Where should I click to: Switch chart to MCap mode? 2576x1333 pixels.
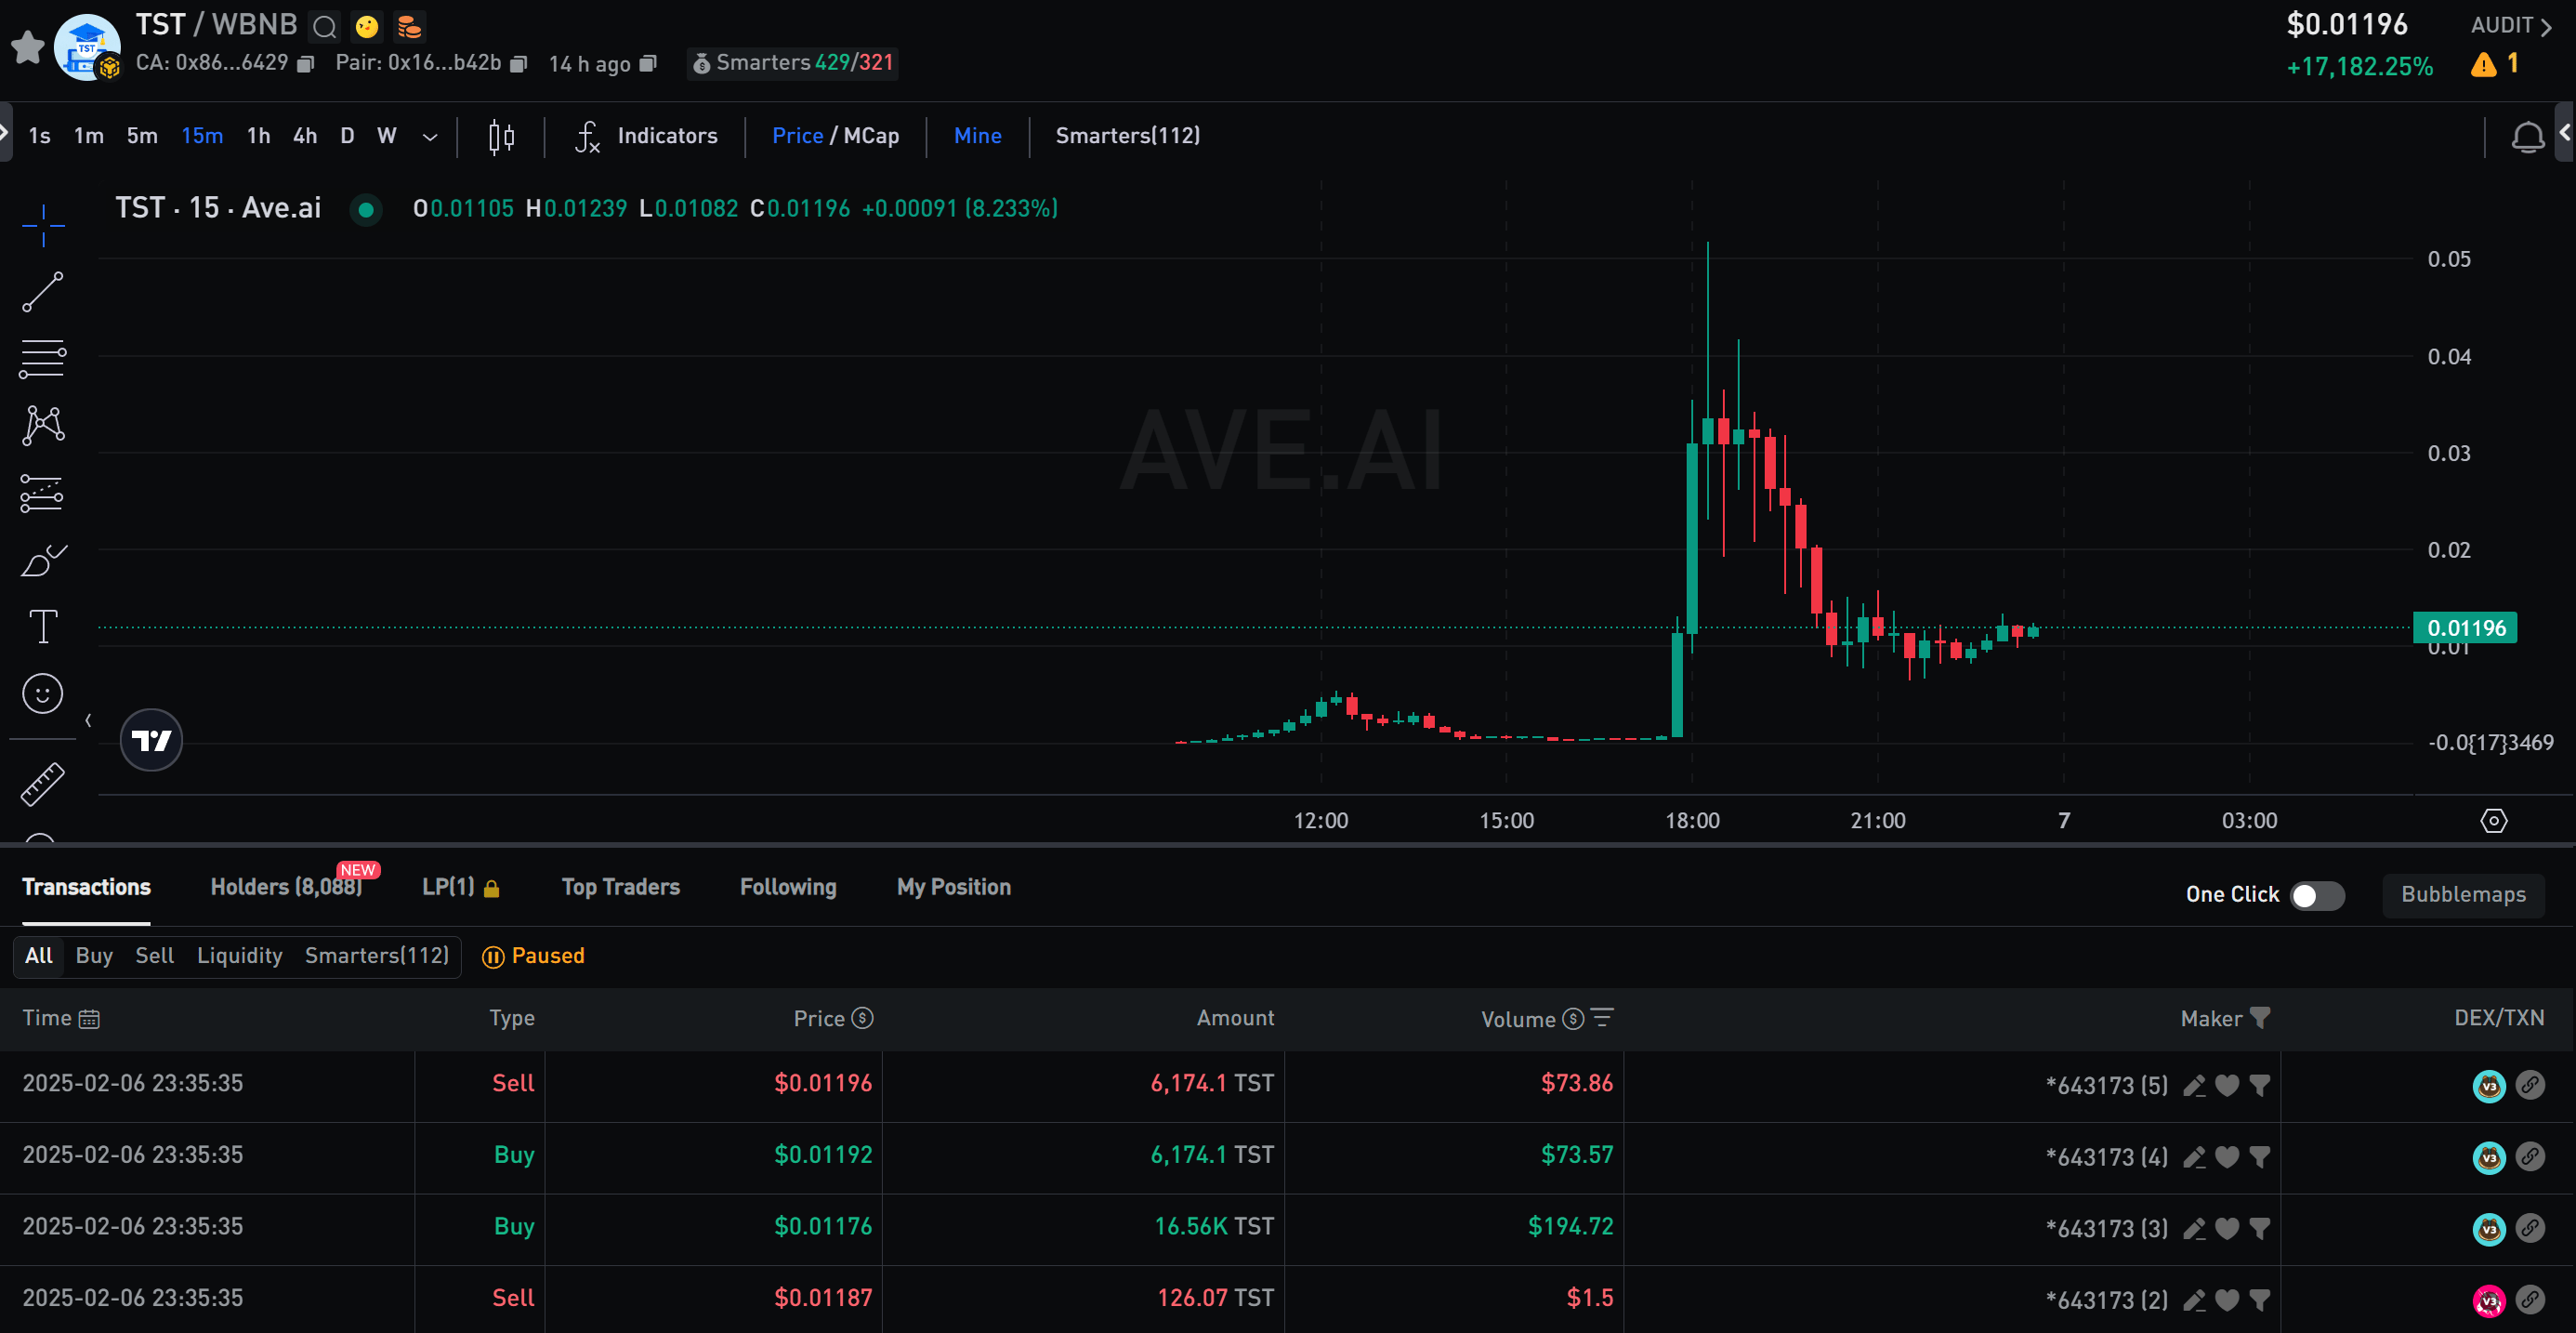[x=871, y=136]
